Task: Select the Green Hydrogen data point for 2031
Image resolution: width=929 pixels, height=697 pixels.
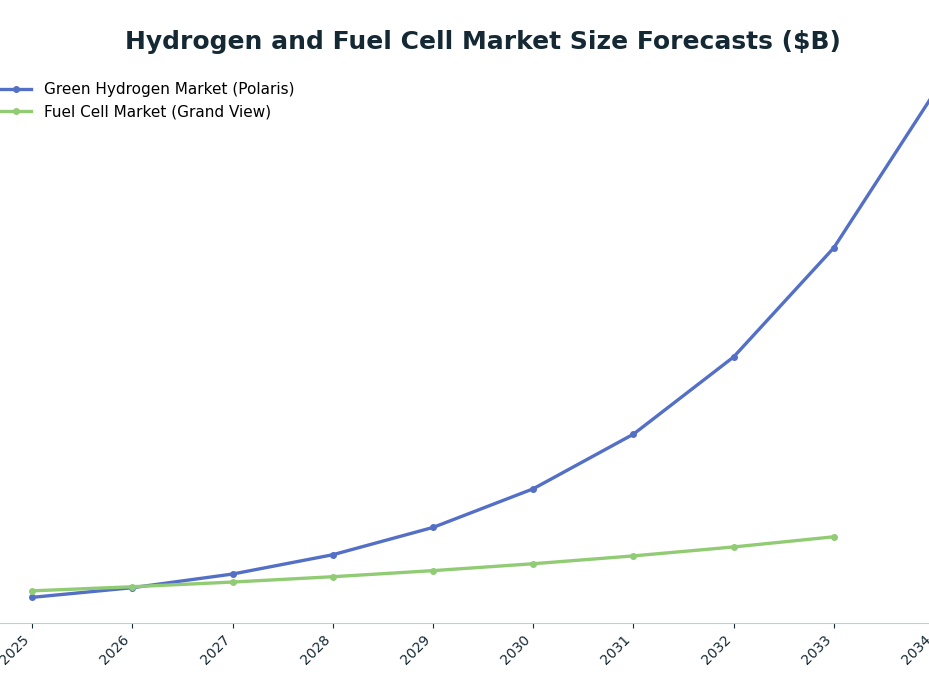Action: [633, 434]
